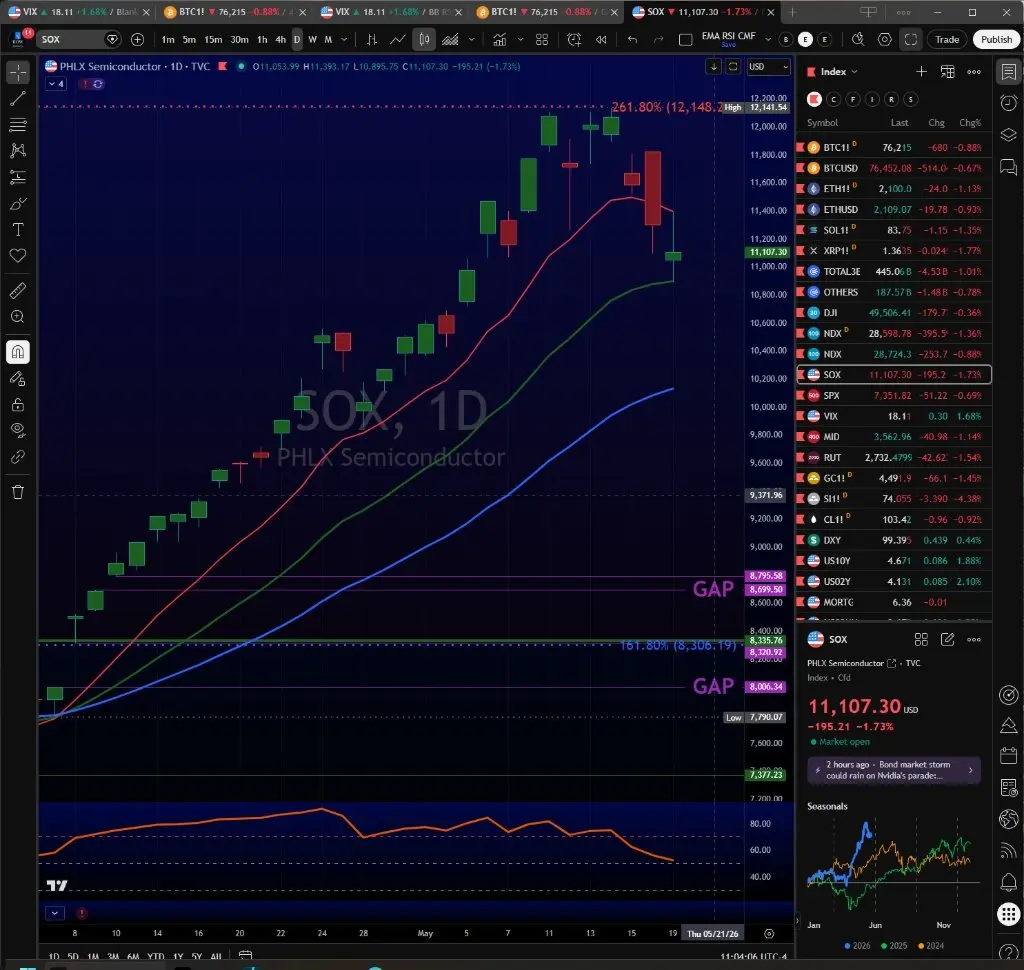The width and height of the screenshot is (1024, 970).
Task: Open the object tree layers panel
Action: click(x=1008, y=135)
